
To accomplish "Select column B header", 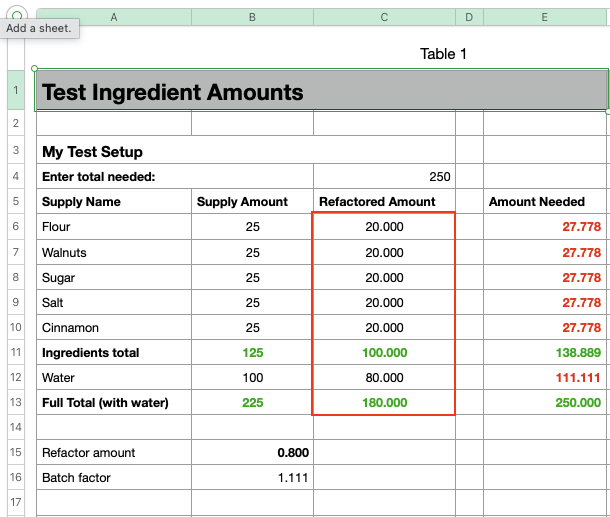I will pyautogui.click(x=252, y=17).
